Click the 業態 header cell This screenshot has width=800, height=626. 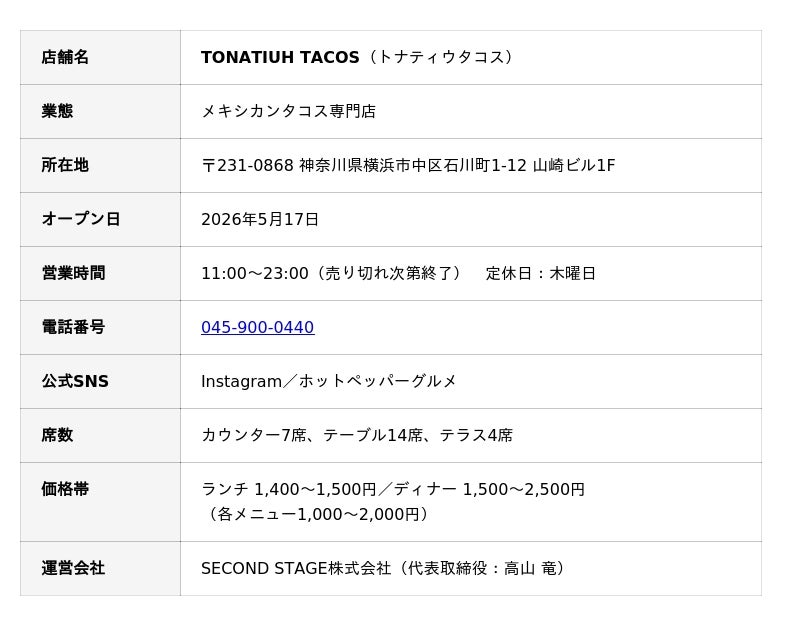(x=101, y=112)
